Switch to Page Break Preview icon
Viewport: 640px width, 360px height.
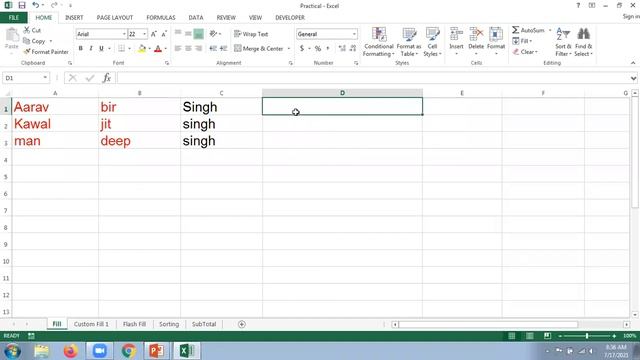547,336
